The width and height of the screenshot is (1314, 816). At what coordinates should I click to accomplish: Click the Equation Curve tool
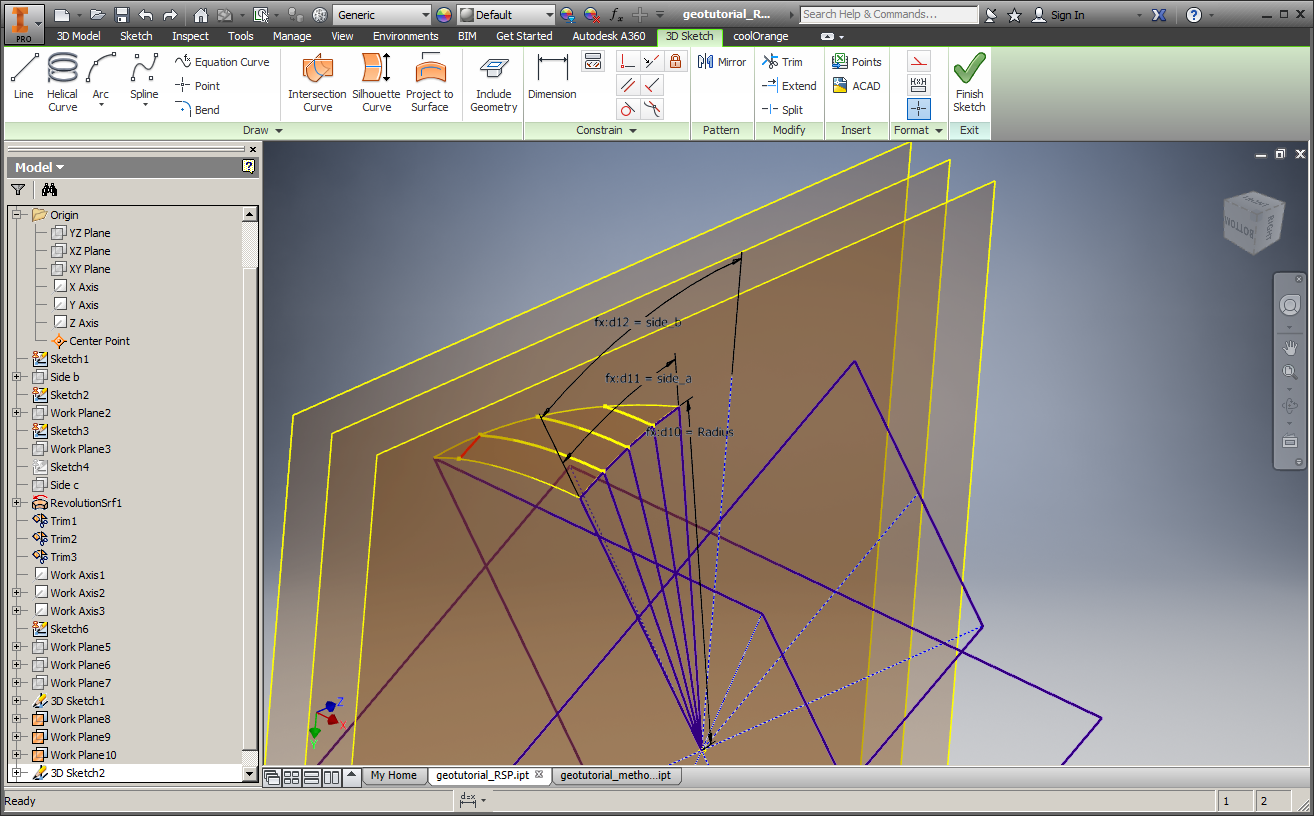222,62
